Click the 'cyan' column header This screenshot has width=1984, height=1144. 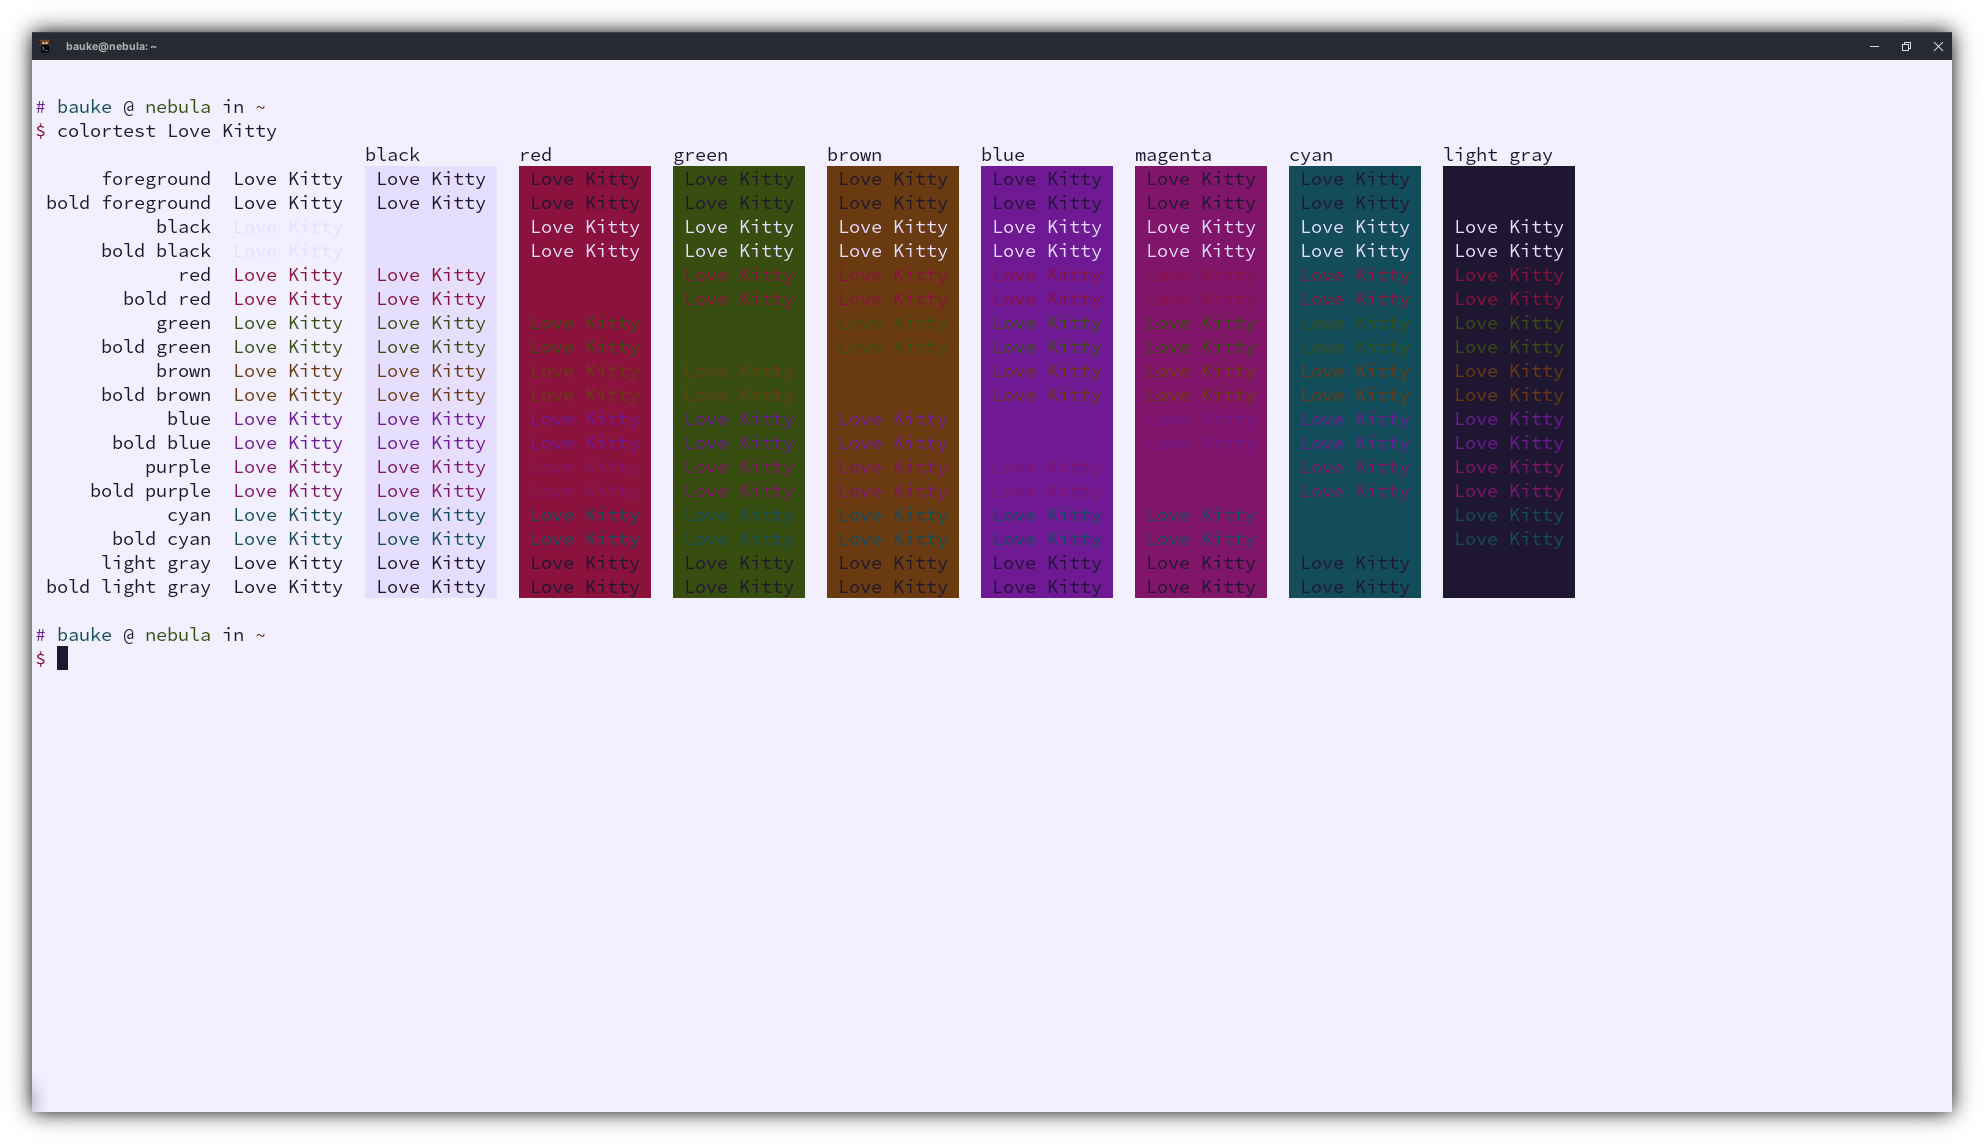point(1311,155)
